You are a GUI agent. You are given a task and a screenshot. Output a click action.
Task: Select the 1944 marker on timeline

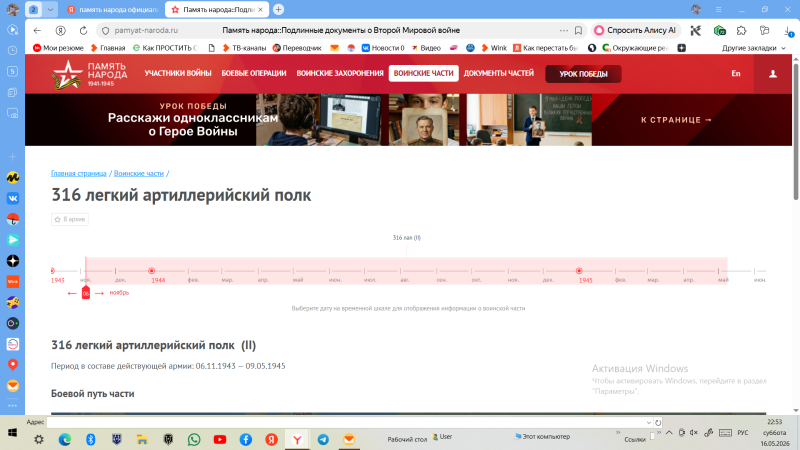152,271
